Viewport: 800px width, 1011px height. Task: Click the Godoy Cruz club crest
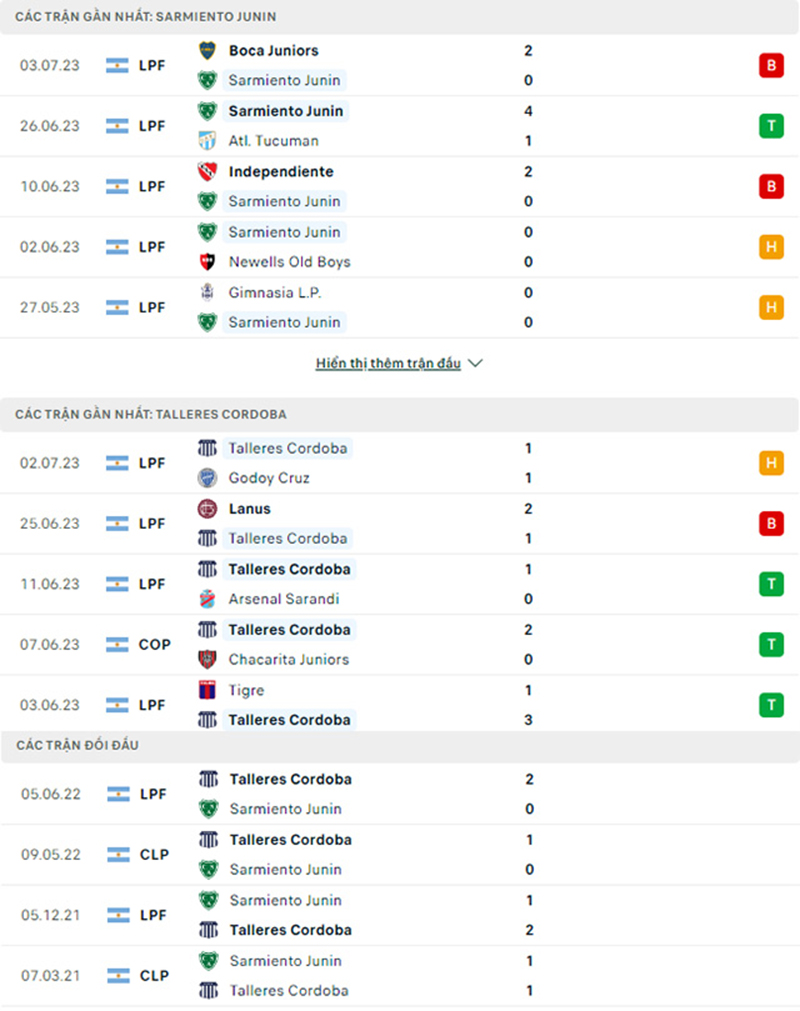pos(207,478)
